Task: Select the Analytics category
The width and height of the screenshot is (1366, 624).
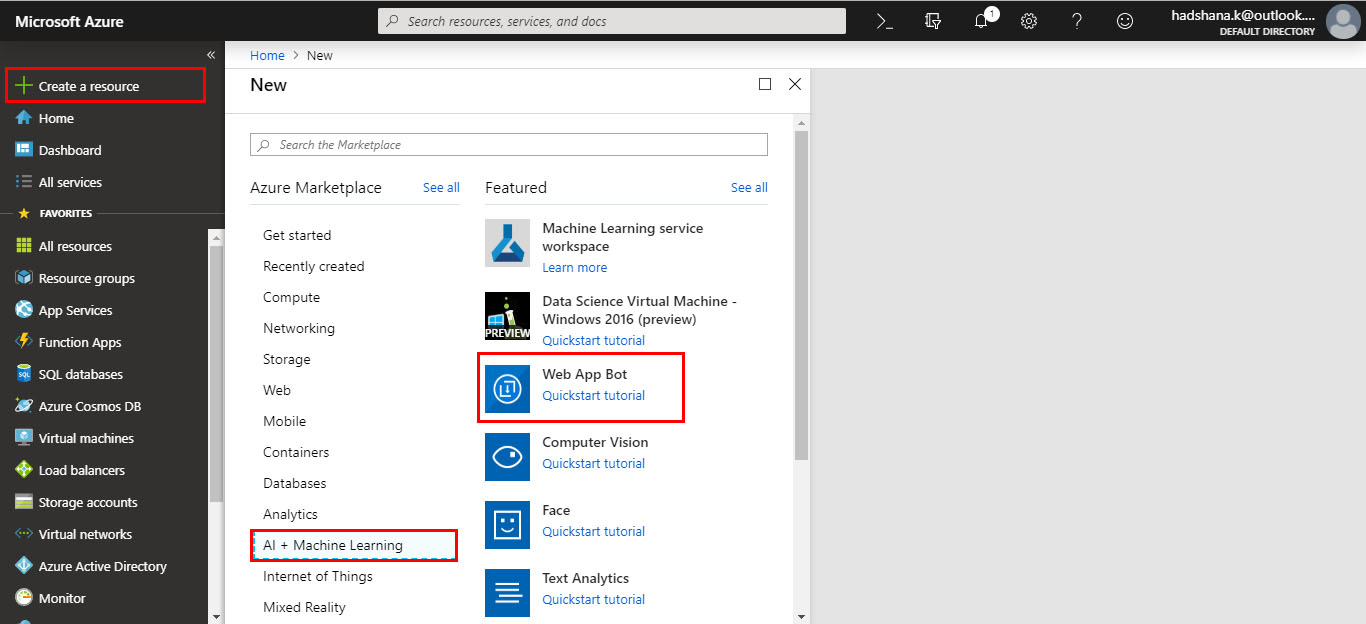Action: tap(291, 514)
